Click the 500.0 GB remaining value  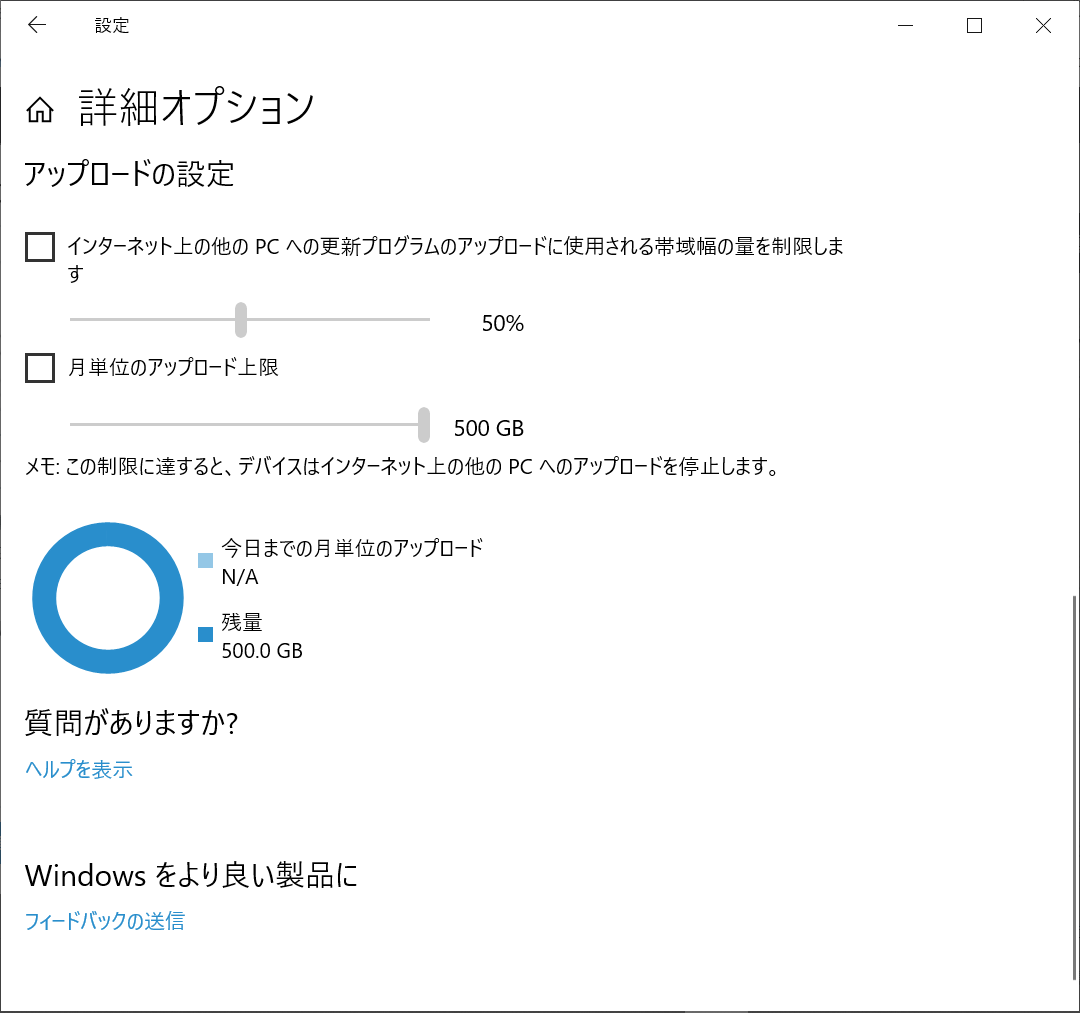[262, 651]
